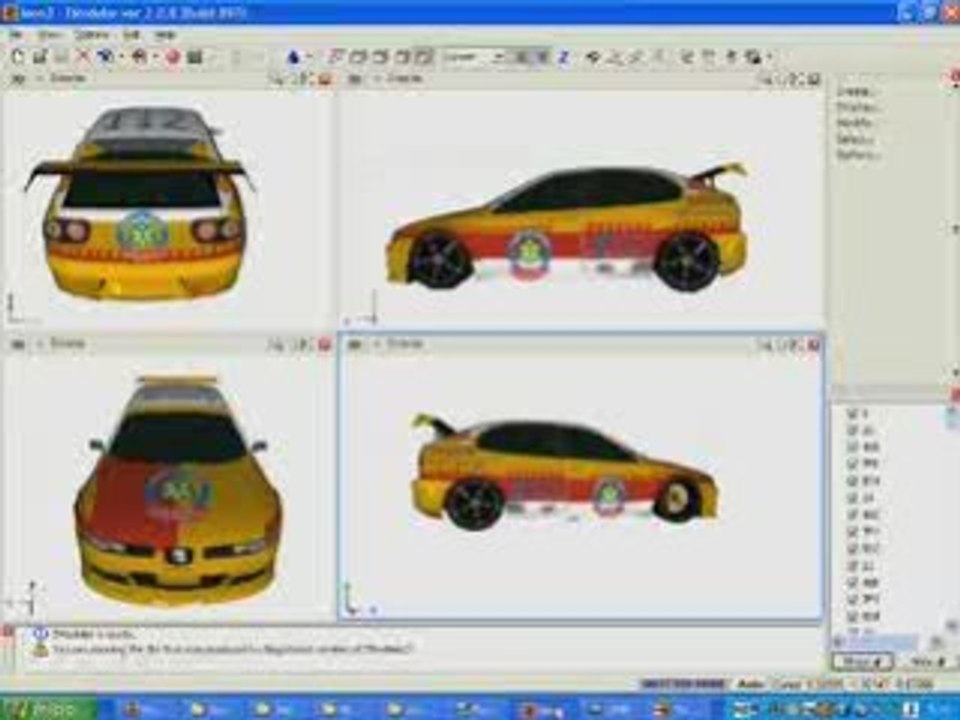Click the blue tool icon beside the red X
This screenshot has height=720, width=960.
click(x=105, y=57)
